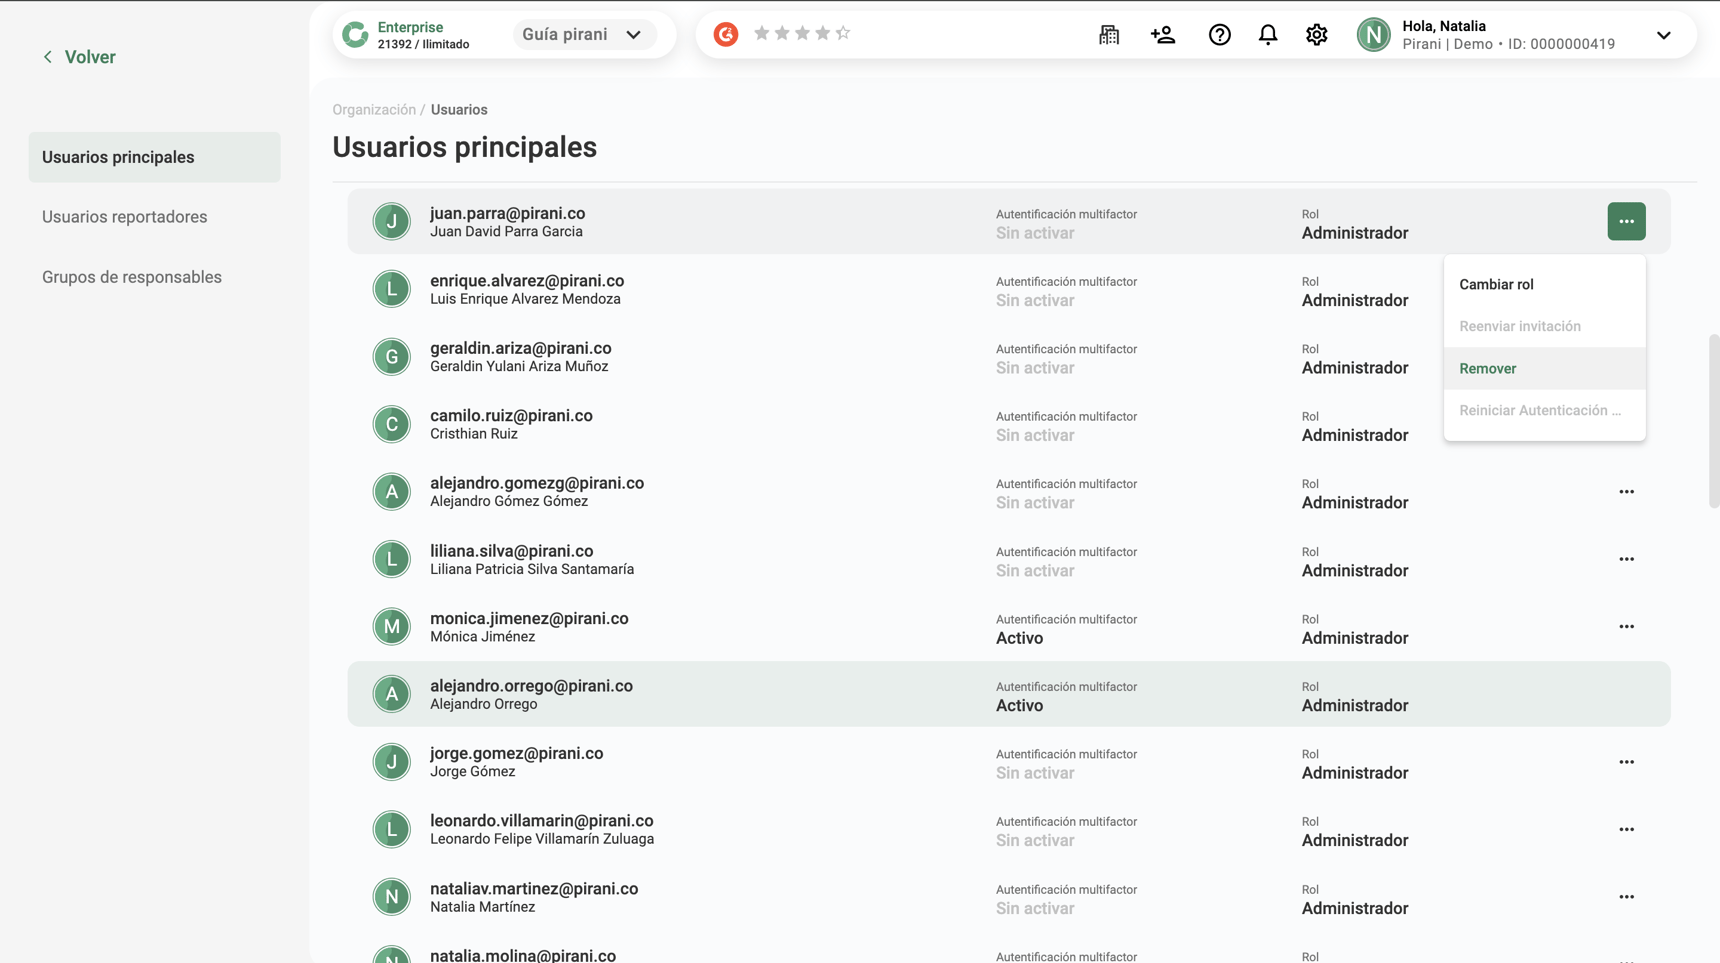Select Cambiar rol from the menu
The height and width of the screenshot is (963, 1720).
[1496, 285]
